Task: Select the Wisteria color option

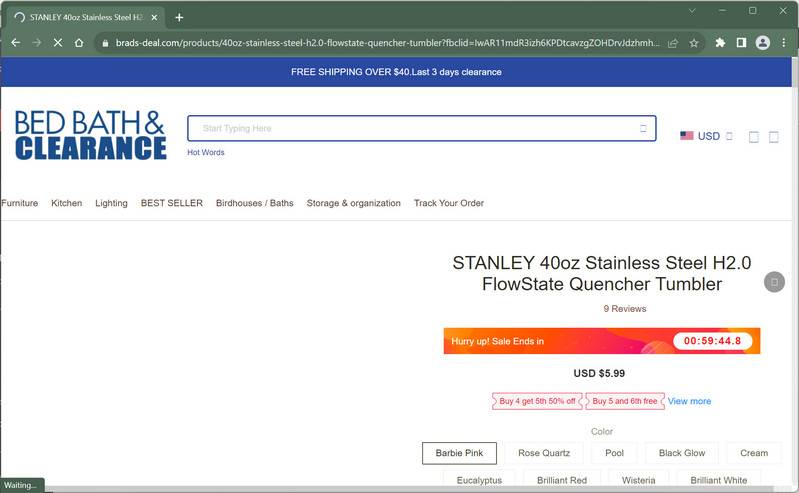Action: pos(638,480)
